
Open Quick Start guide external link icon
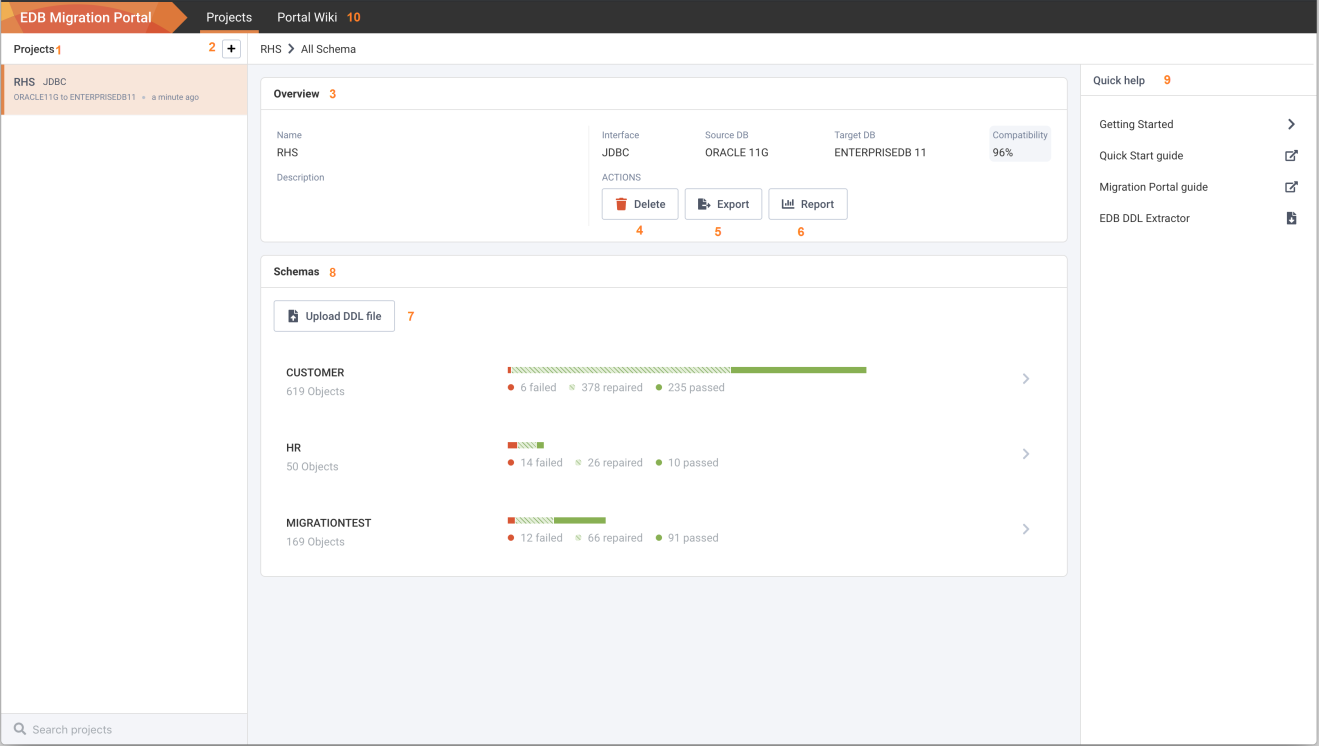[x=1291, y=155]
